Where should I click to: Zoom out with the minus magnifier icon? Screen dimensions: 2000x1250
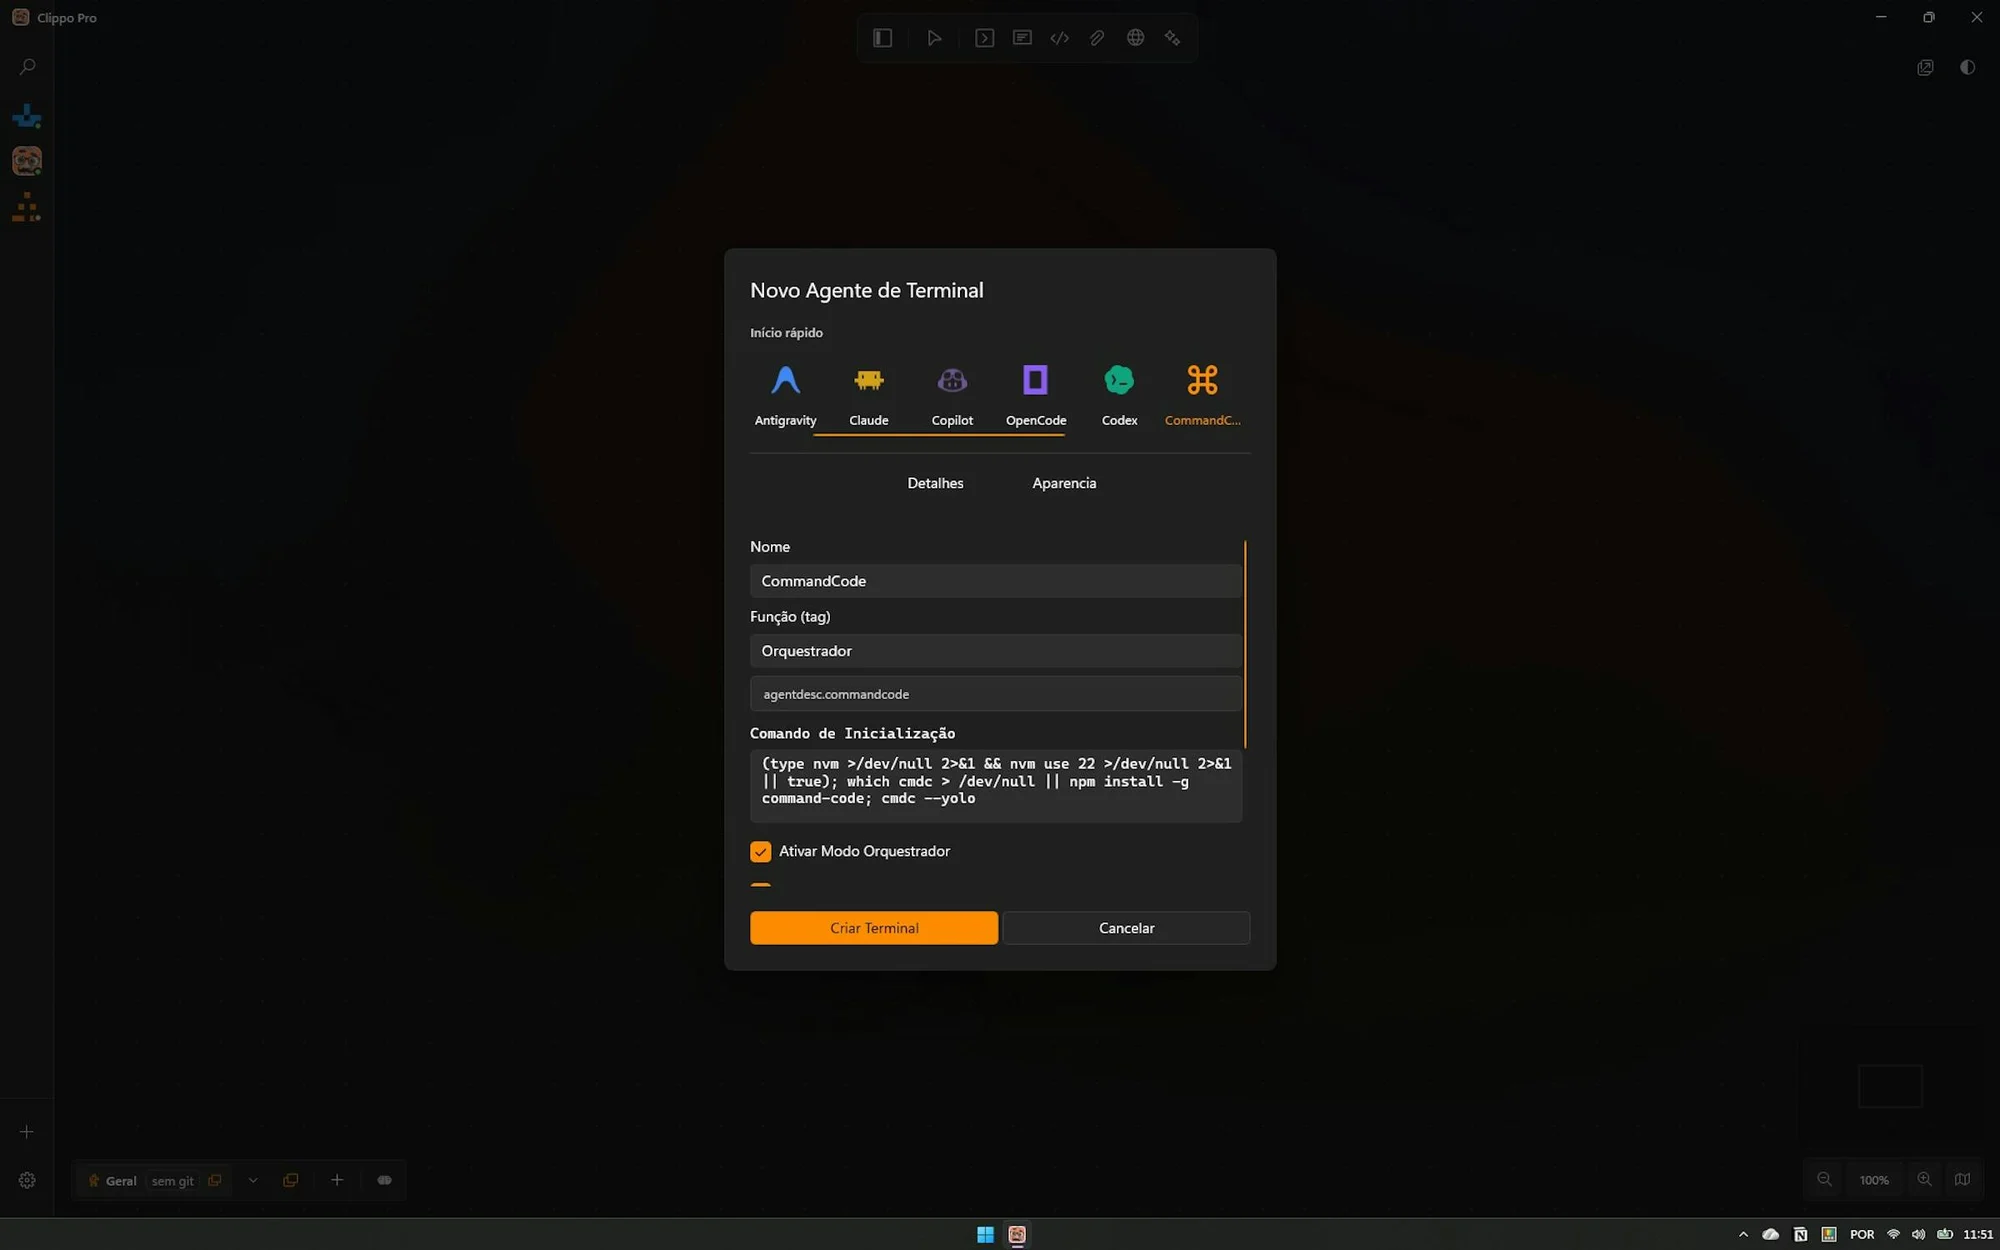1824,1179
